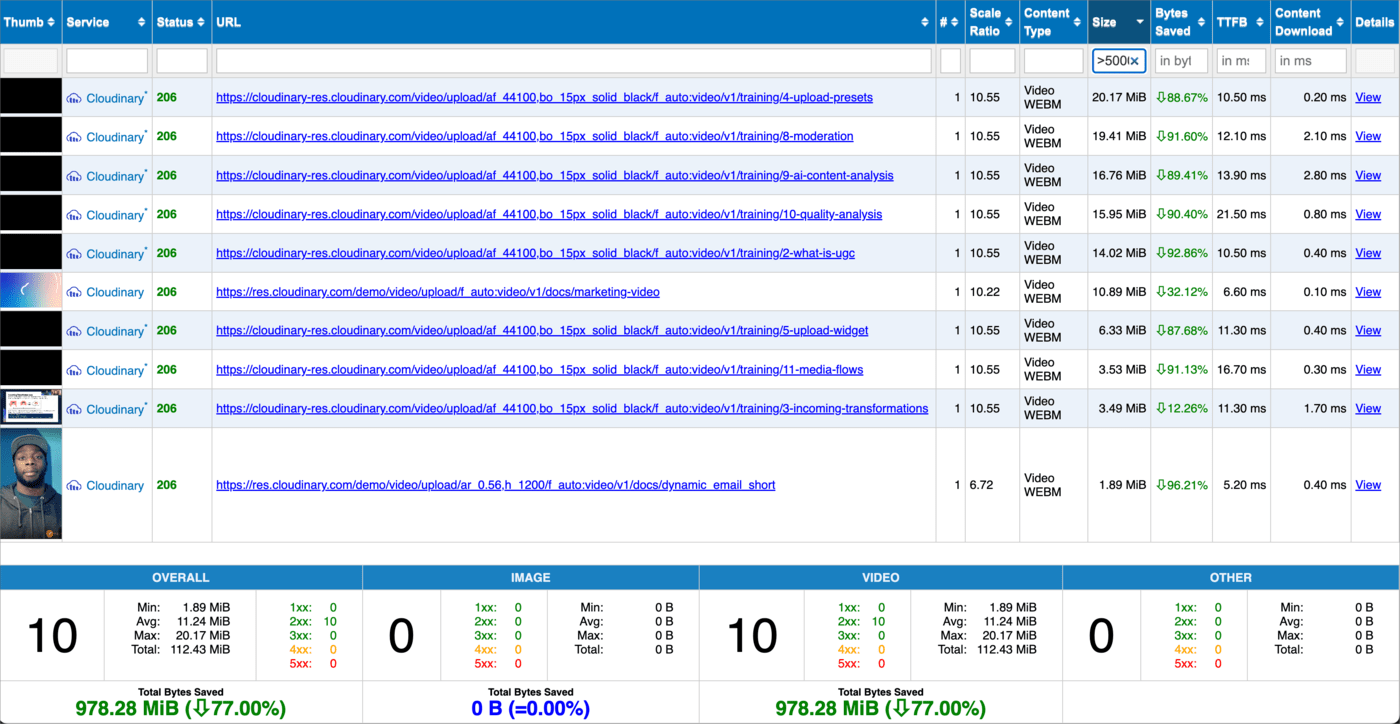Follow the dynamic_email_short video URL

click(496, 485)
